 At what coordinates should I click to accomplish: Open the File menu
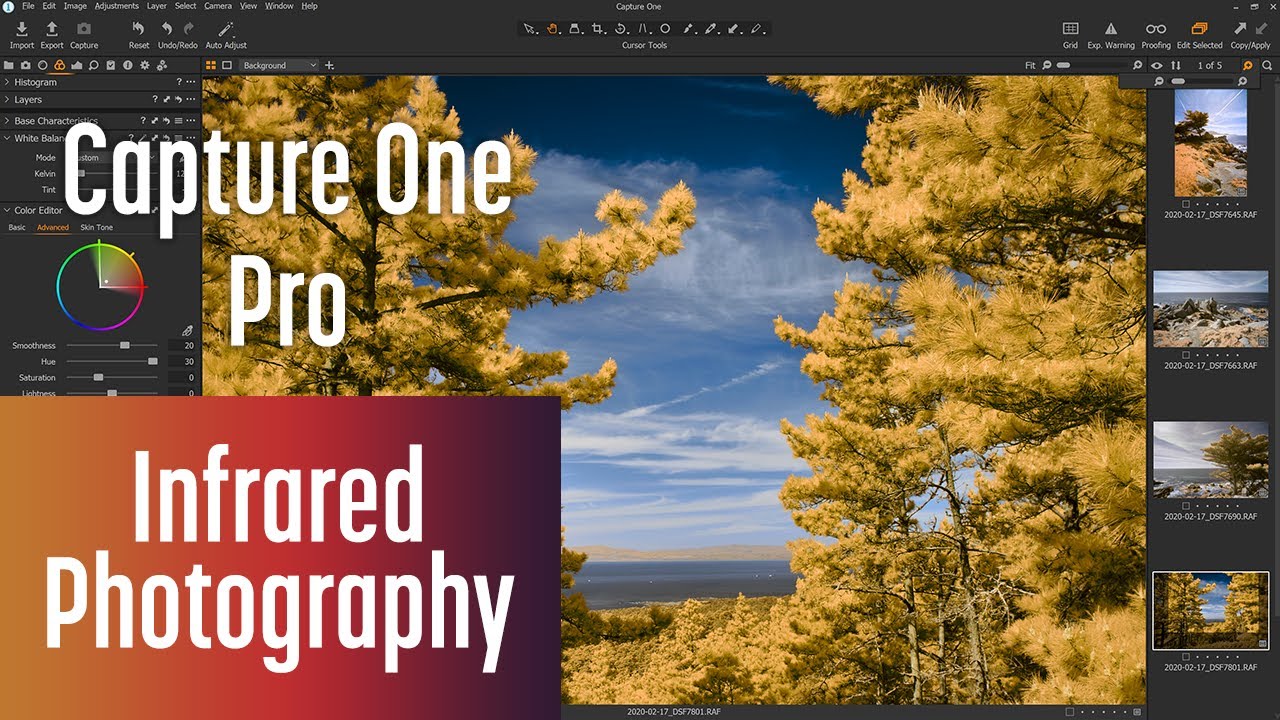(28, 6)
